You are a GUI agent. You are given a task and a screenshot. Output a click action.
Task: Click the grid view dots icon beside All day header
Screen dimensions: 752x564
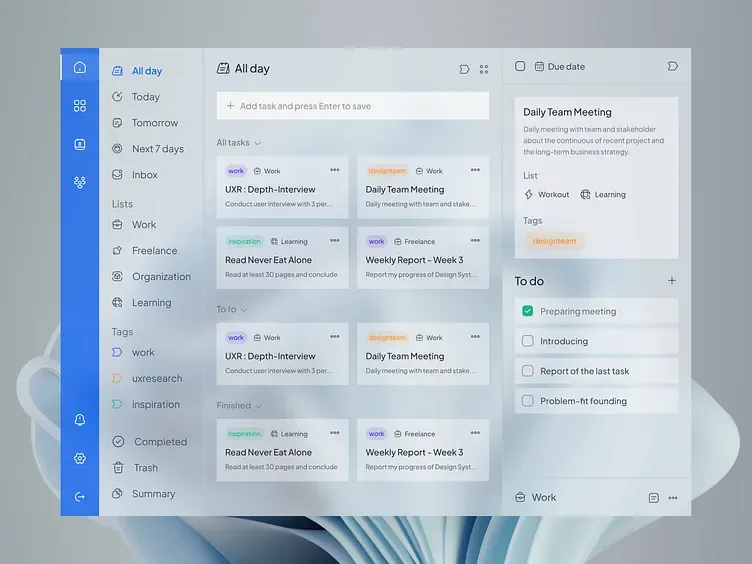click(484, 70)
